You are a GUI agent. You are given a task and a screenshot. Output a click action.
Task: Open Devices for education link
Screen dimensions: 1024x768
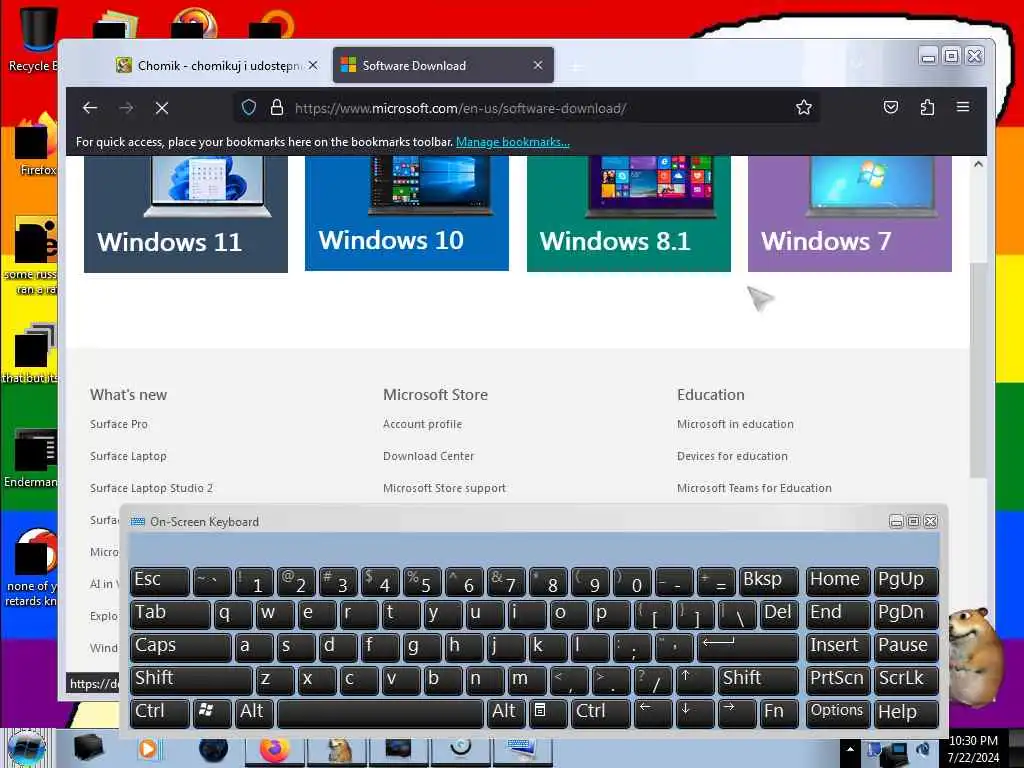pyautogui.click(x=732, y=456)
